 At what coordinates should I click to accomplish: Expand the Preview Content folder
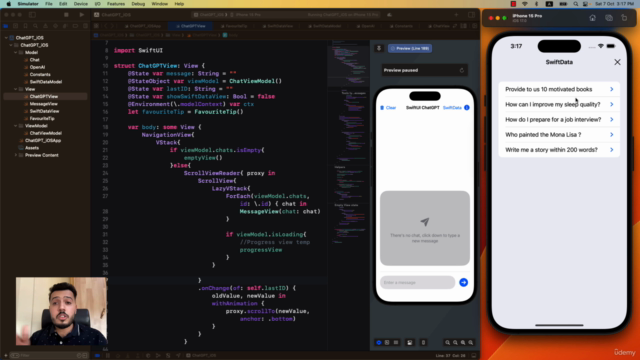[16, 155]
